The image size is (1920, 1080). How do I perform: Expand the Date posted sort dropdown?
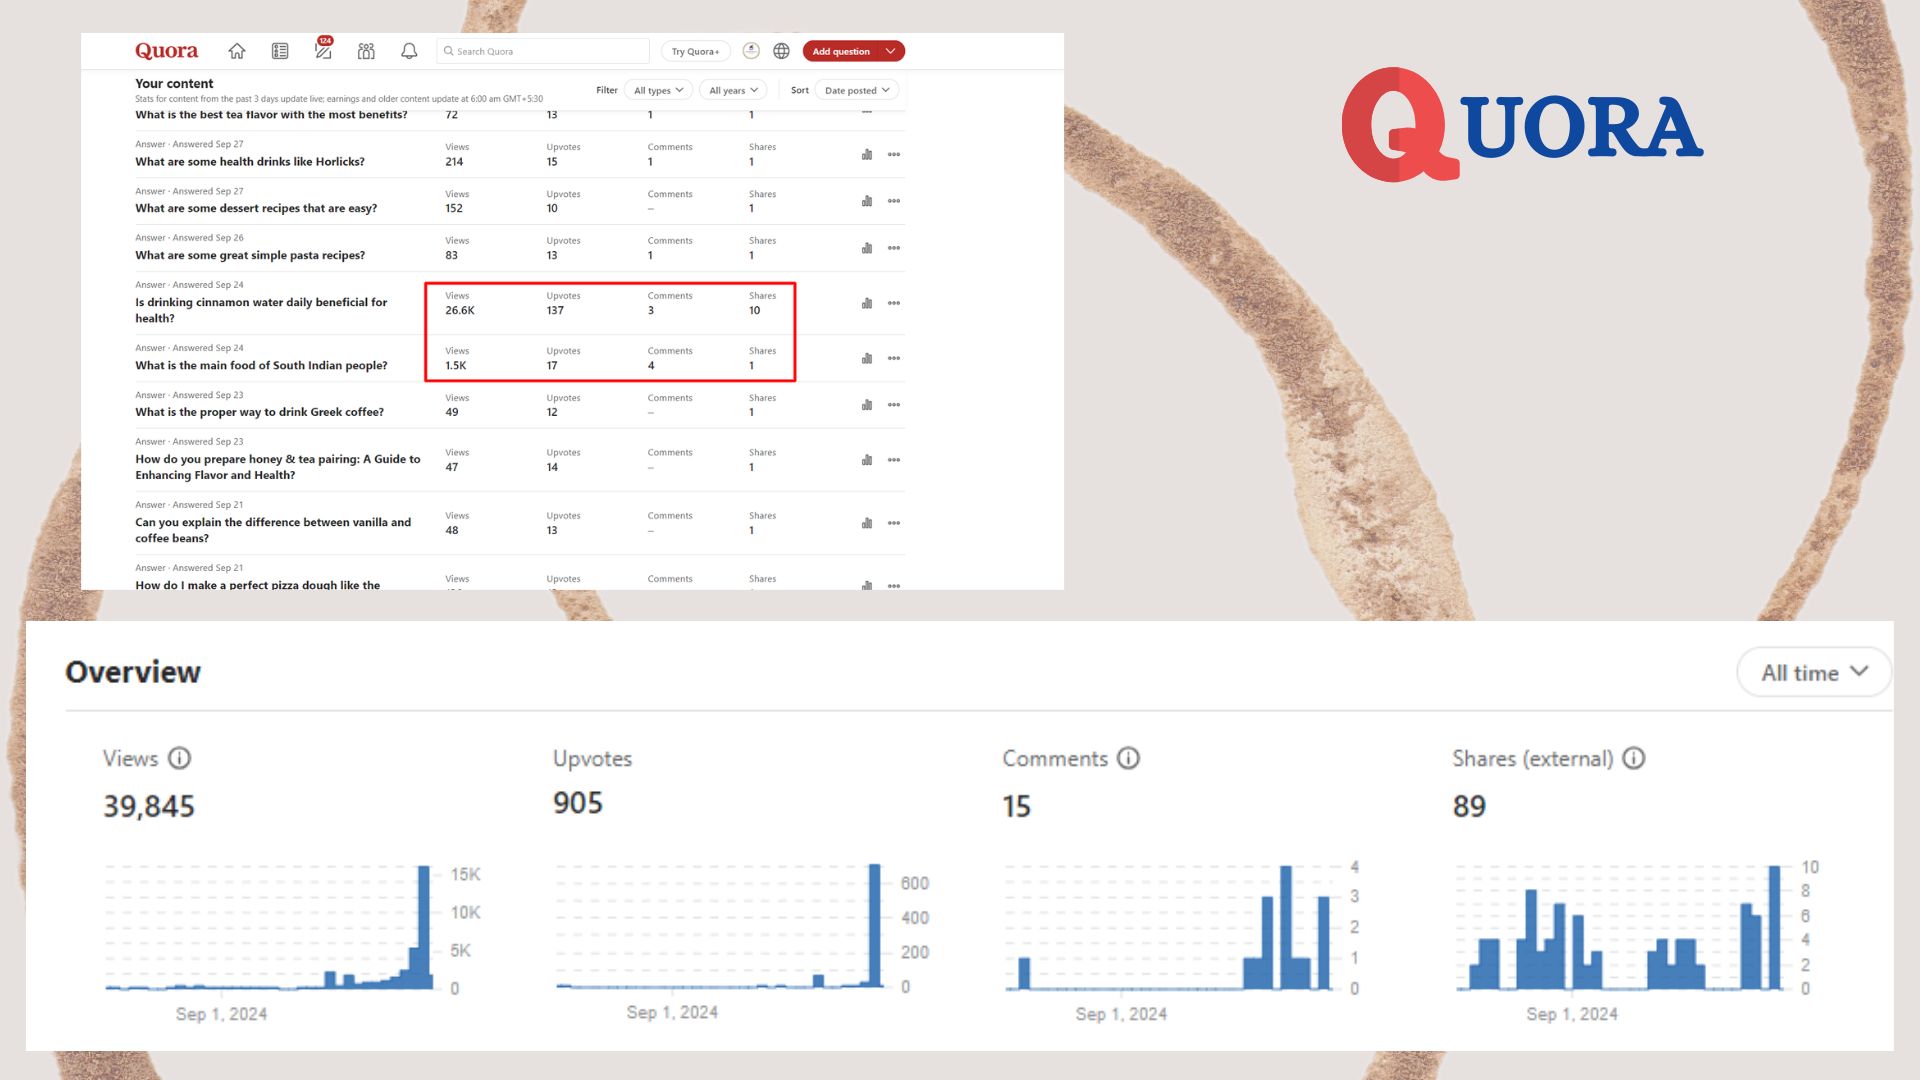[x=857, y=90]
